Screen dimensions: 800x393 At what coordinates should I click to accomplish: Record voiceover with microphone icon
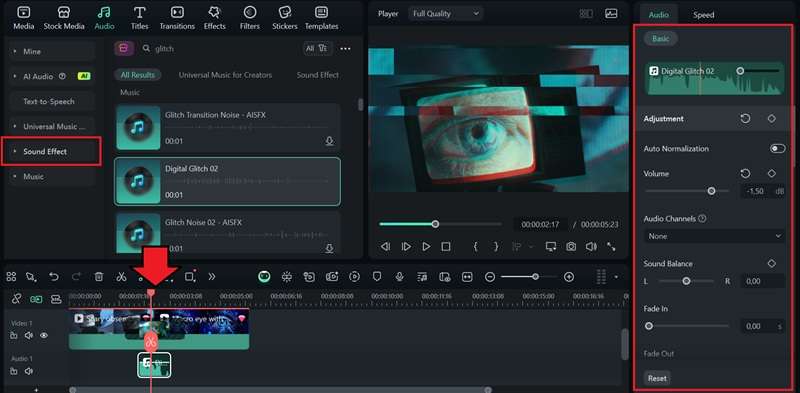click(399, 277)
